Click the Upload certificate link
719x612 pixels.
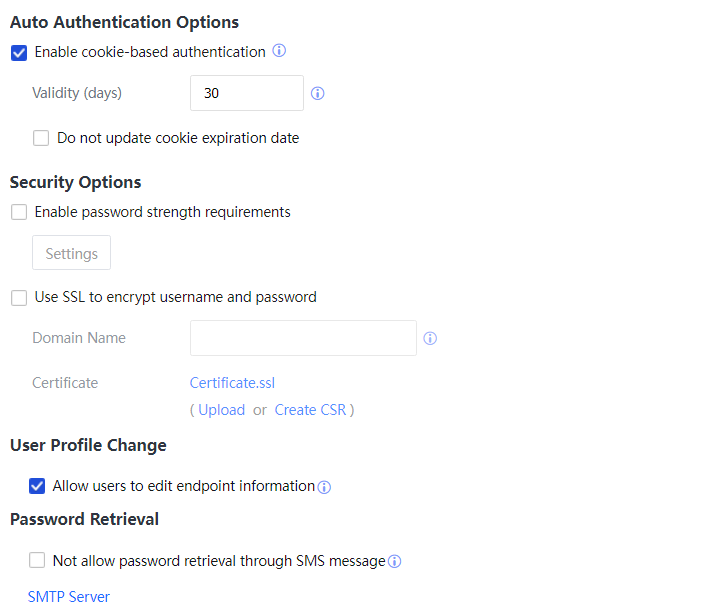coord(221,410)
